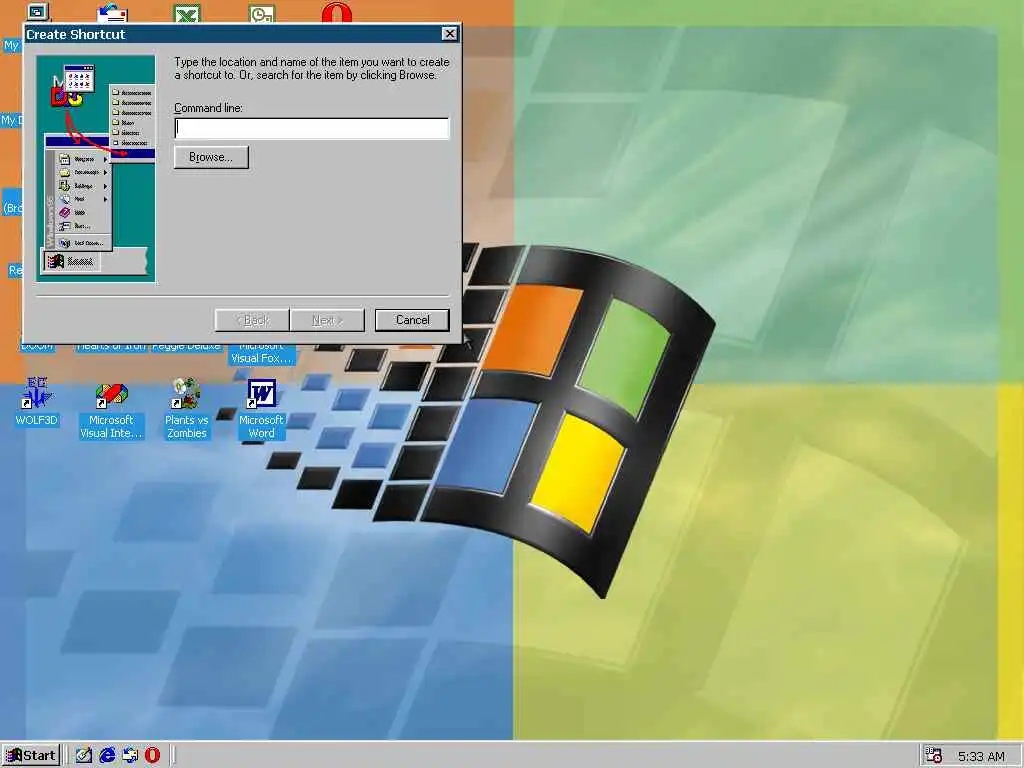The width and height of the screenshot is (1024, 768).
Task: Click the Plants vs Zombies label text
Action: point(186,426)
